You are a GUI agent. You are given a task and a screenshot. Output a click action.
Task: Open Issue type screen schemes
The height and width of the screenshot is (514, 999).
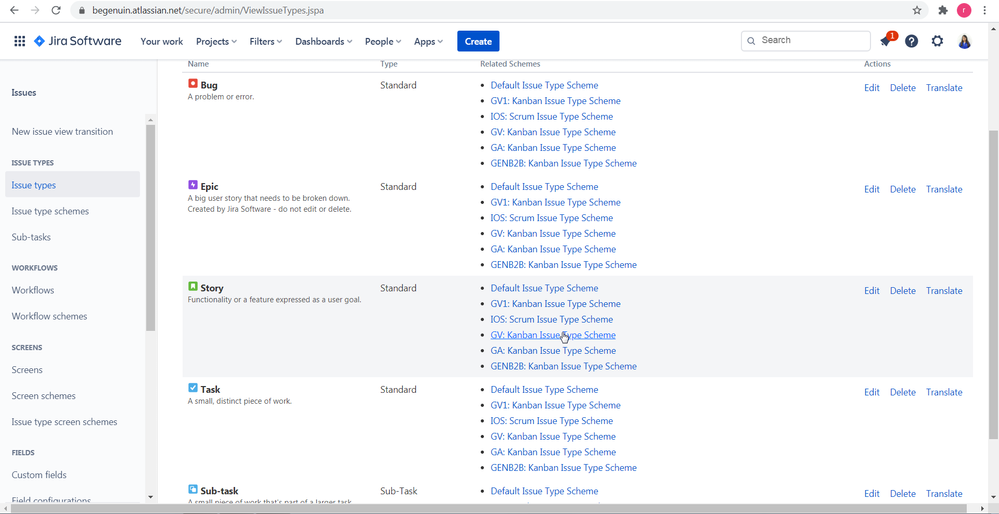64,422
